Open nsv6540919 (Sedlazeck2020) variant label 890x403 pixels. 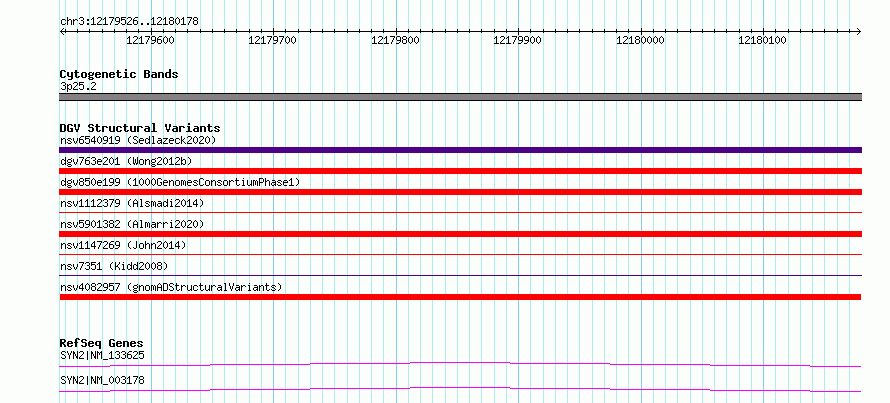tap(138, 140)
